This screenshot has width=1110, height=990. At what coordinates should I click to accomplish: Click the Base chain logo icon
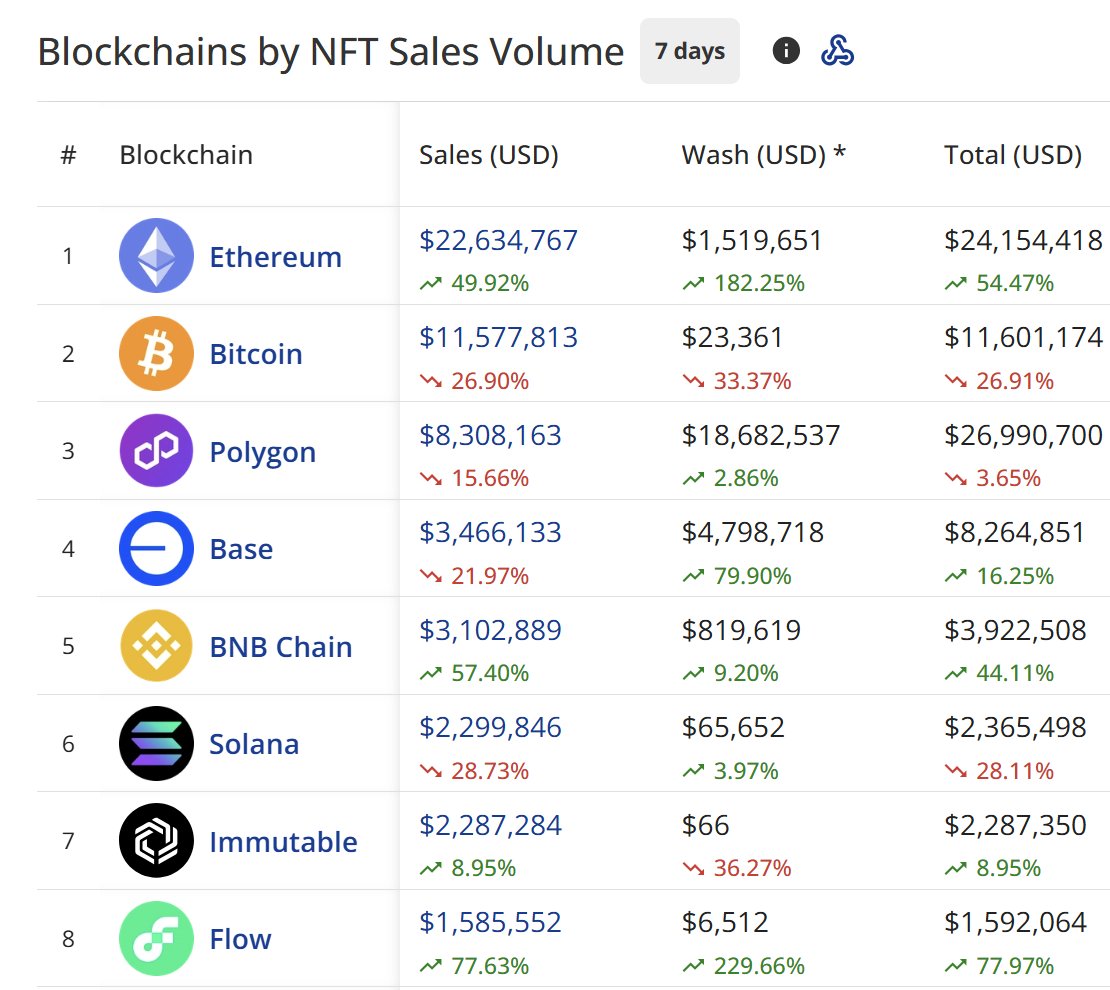[156, 549]
